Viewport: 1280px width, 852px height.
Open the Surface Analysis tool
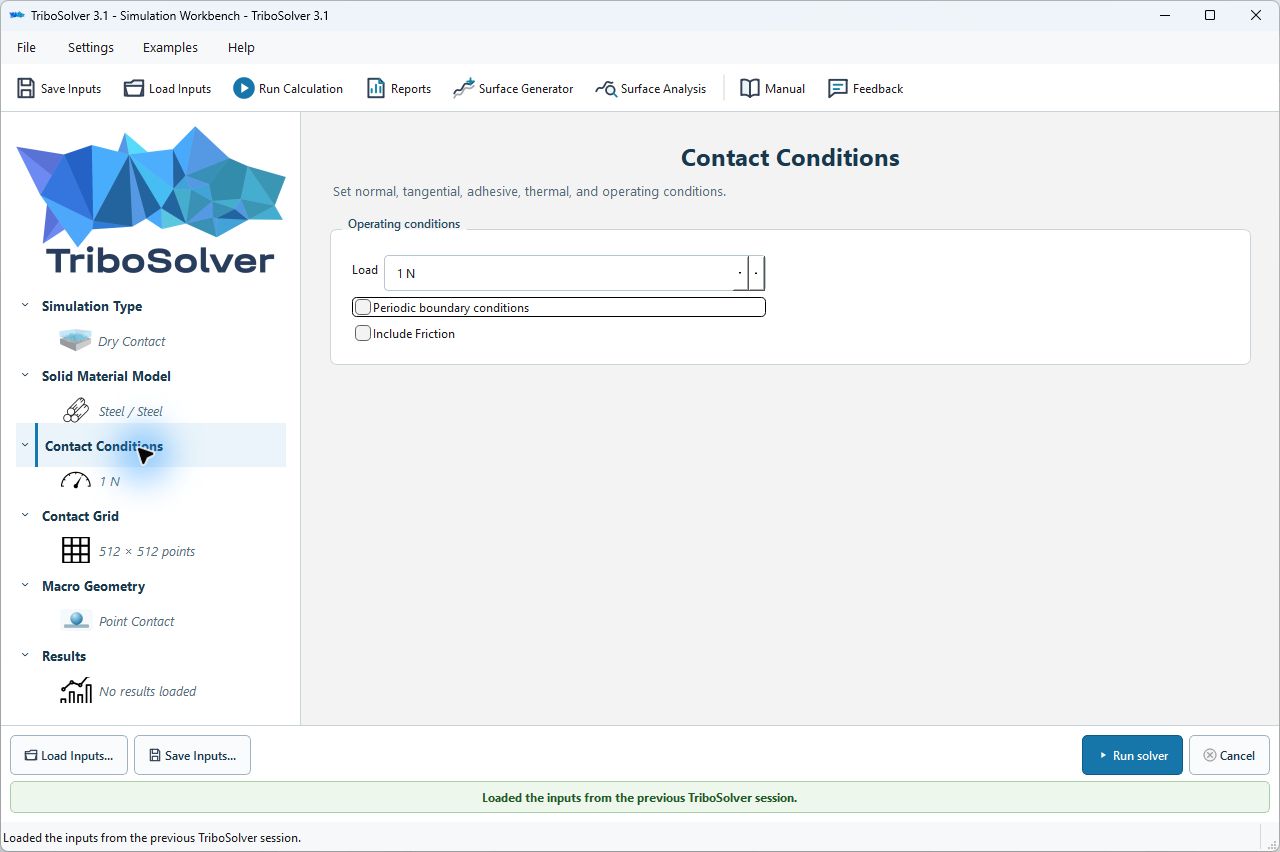[650, 89]
